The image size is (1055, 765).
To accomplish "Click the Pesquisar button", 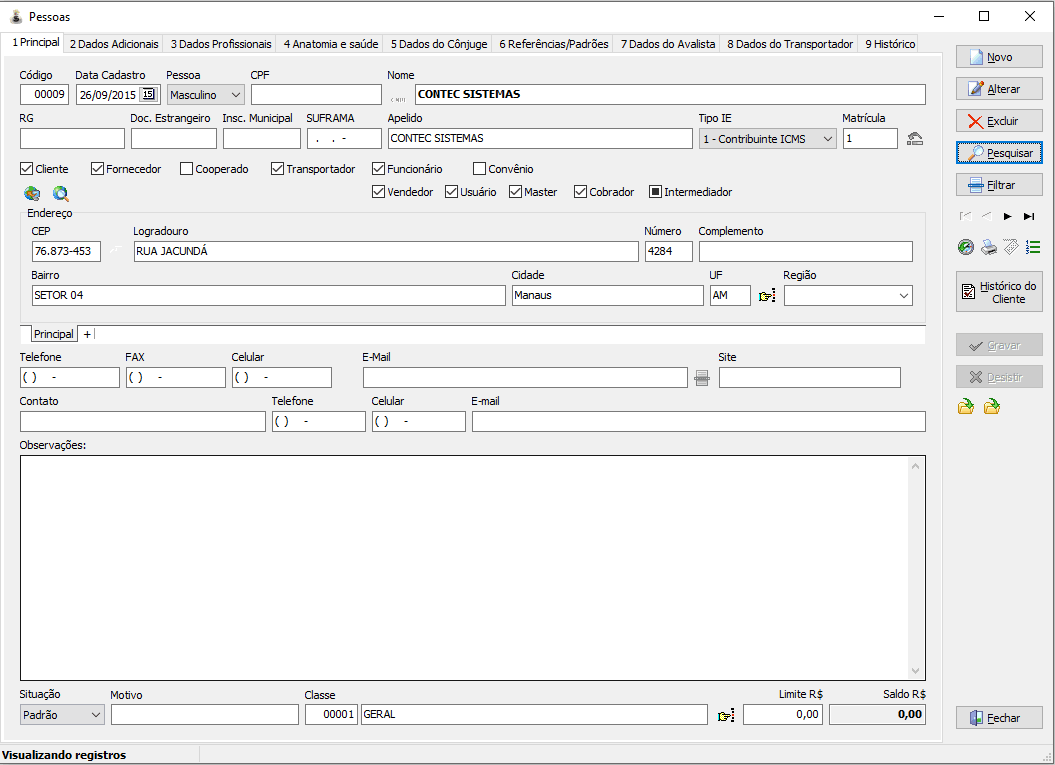I will point(999,153).
